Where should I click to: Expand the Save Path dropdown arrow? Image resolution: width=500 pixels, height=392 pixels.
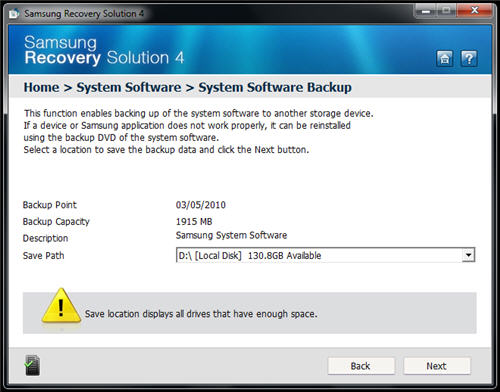pyautogui.click(x=468, y=255)
